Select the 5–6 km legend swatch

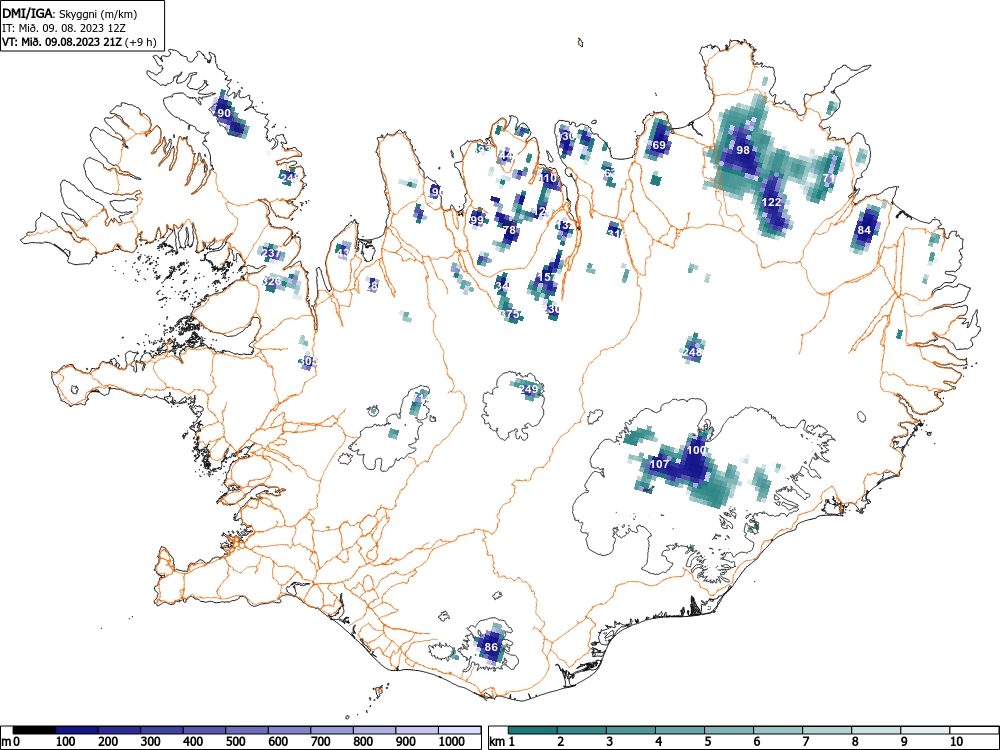point(729,730)
